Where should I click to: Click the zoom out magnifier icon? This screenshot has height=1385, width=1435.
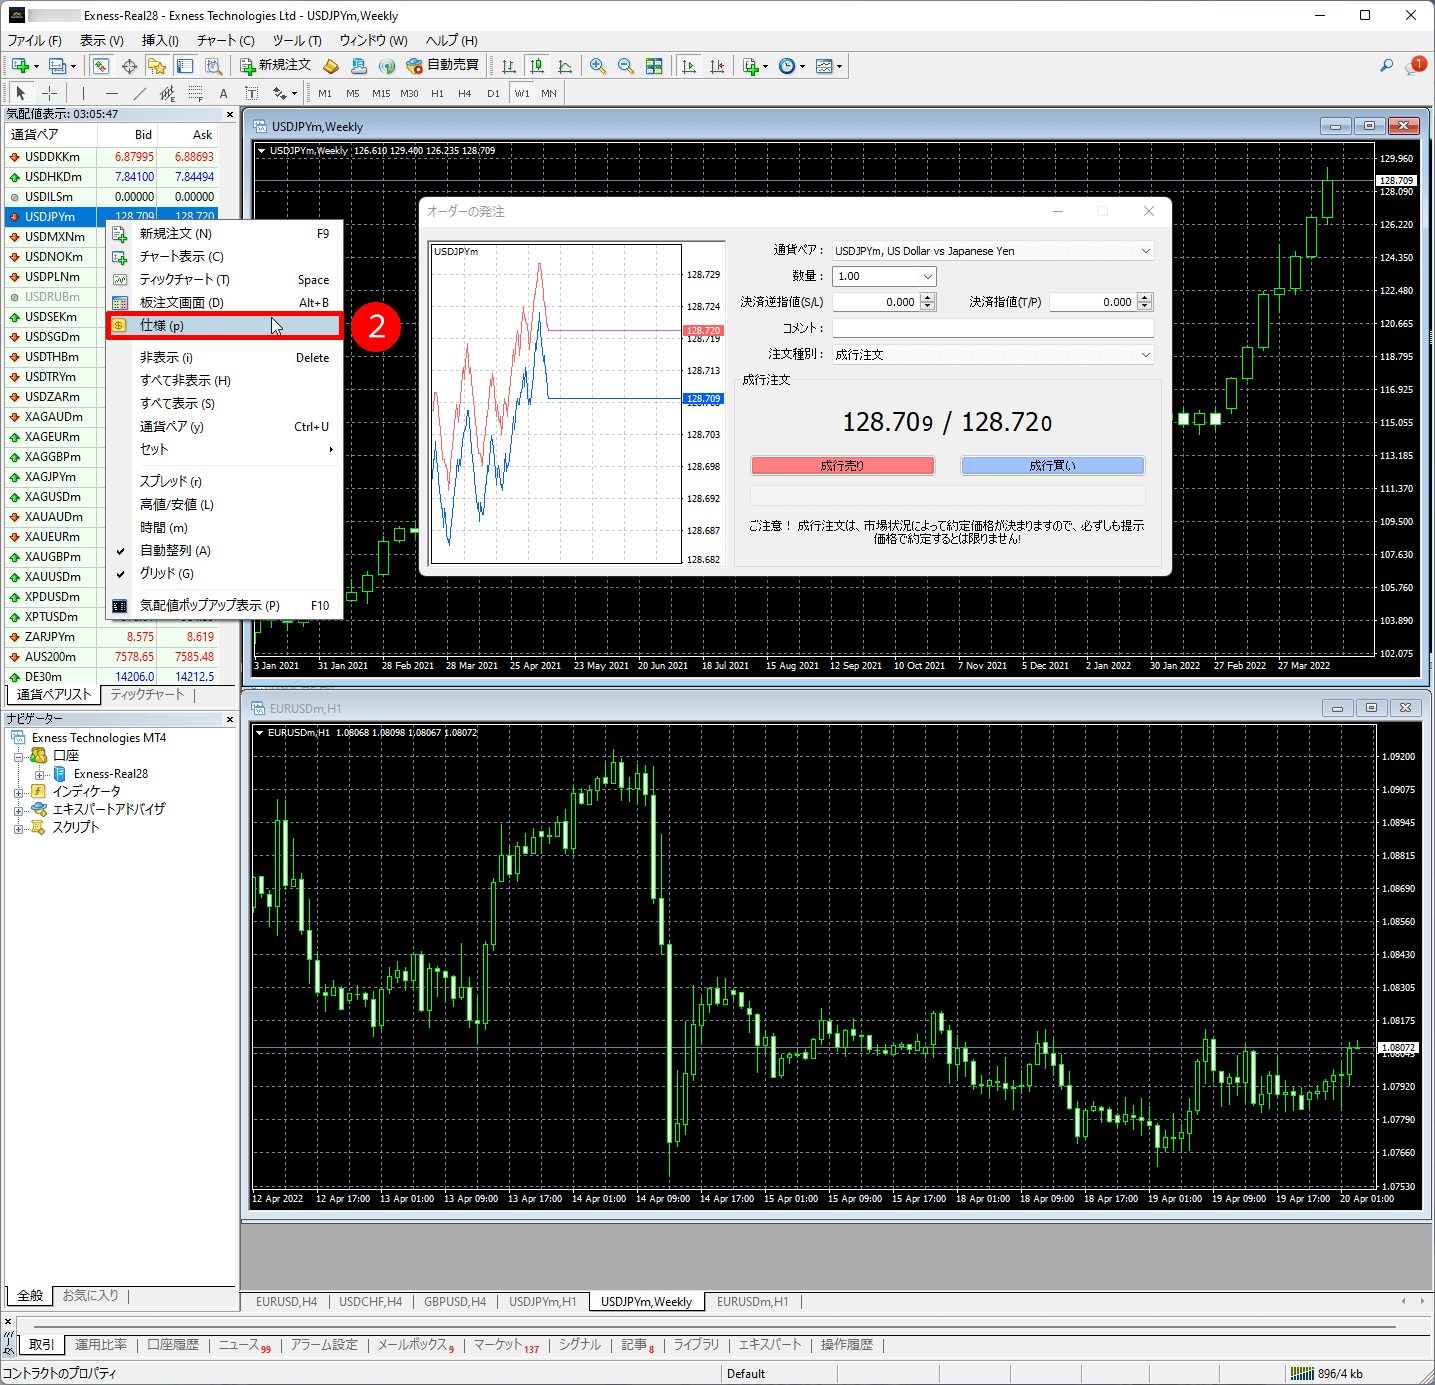click(x=626, y=66)
